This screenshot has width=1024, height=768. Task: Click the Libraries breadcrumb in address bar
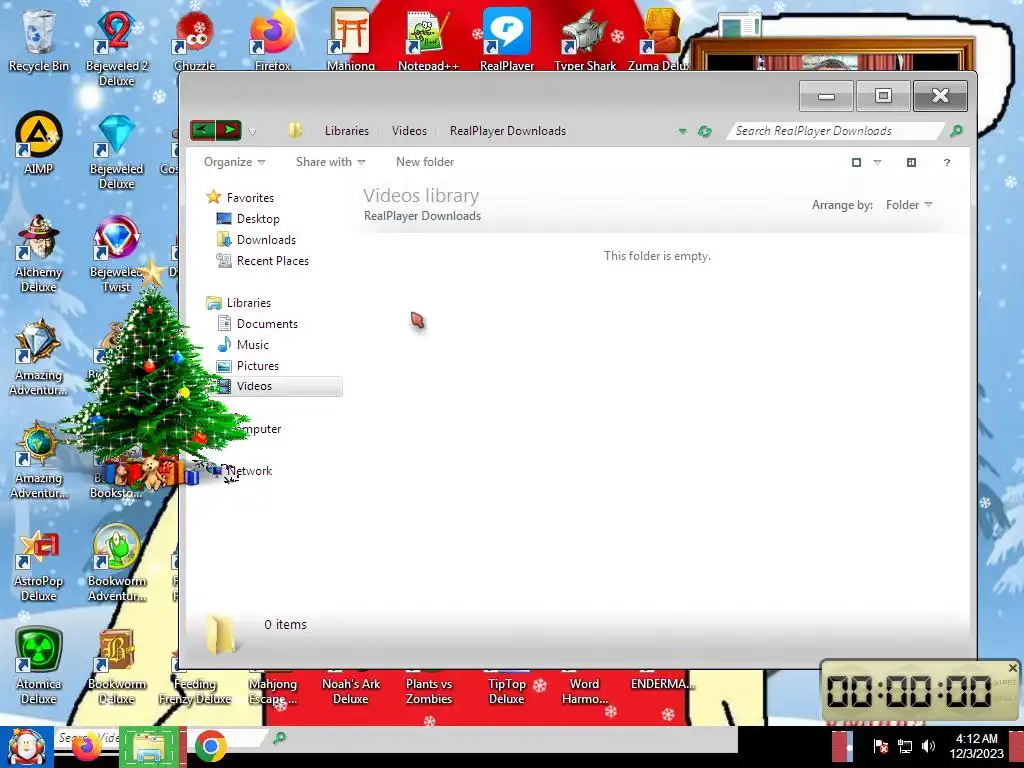347,131
